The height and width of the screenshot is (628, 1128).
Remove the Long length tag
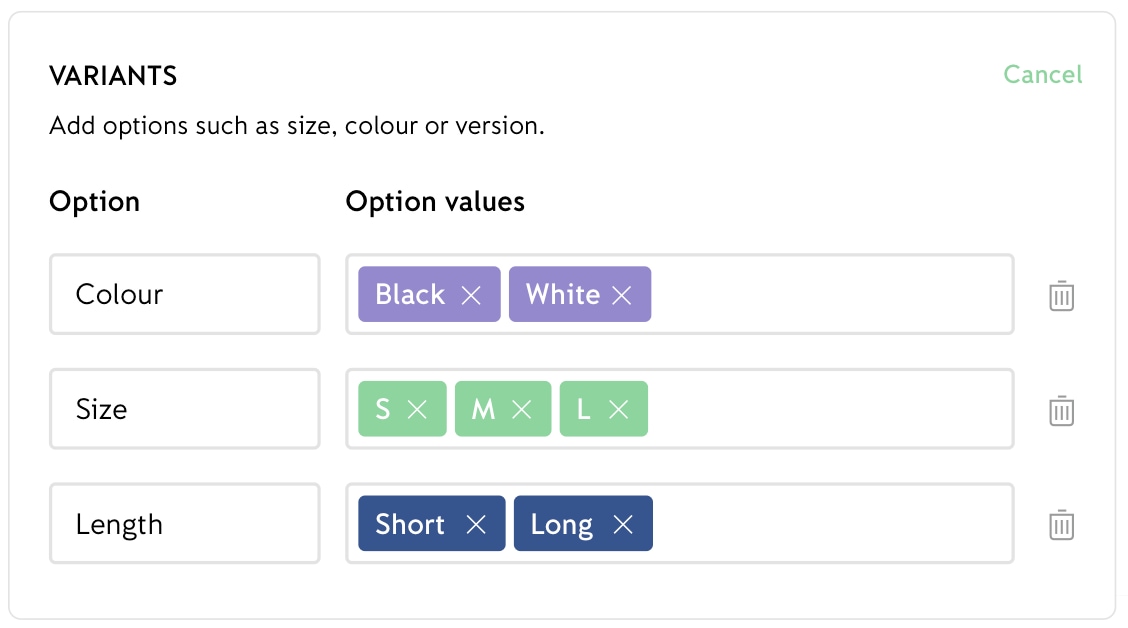coord(623,524)
